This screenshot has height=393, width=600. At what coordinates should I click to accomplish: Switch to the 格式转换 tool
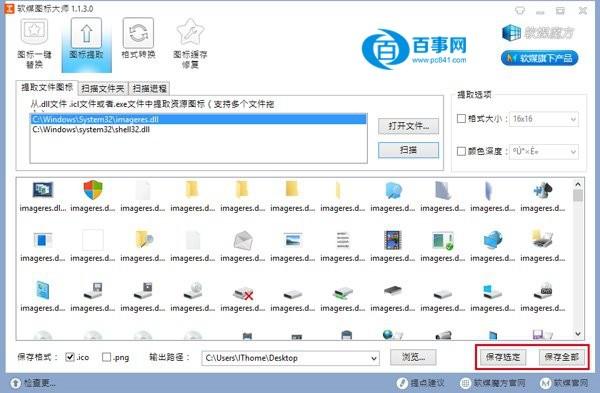coord(138,38)
